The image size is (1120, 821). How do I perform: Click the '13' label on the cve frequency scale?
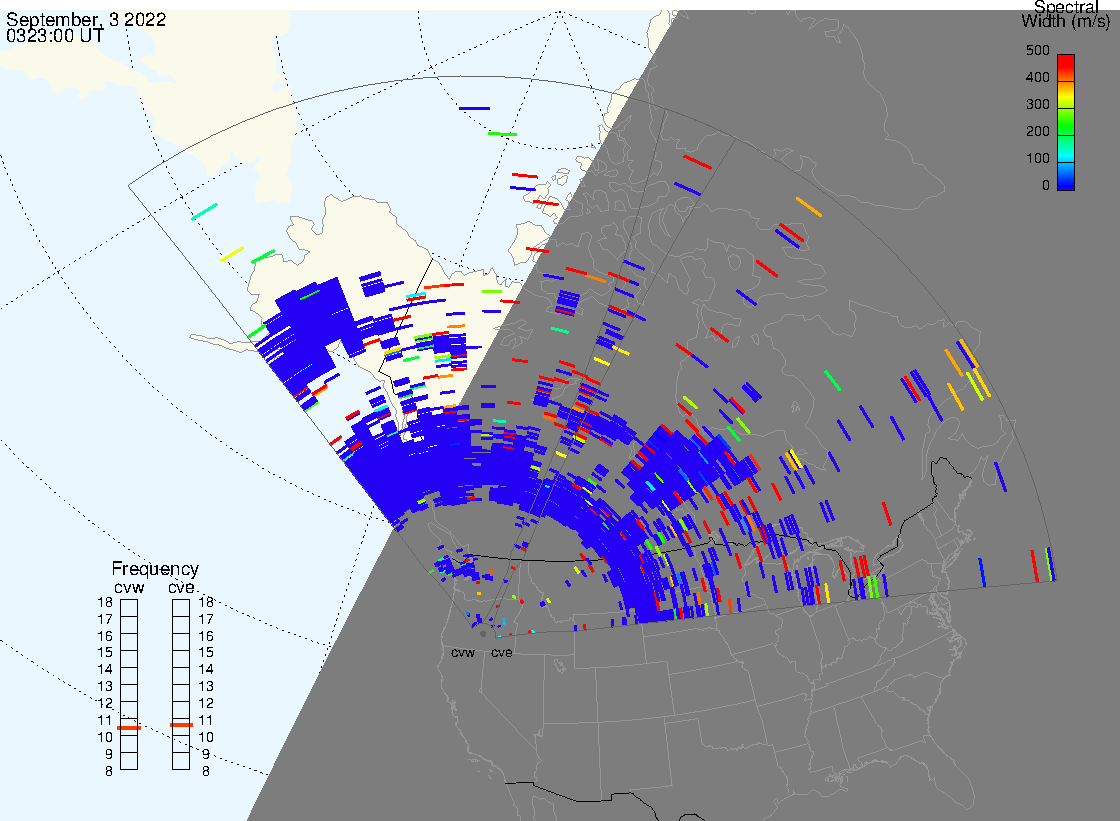click(206, 687)
